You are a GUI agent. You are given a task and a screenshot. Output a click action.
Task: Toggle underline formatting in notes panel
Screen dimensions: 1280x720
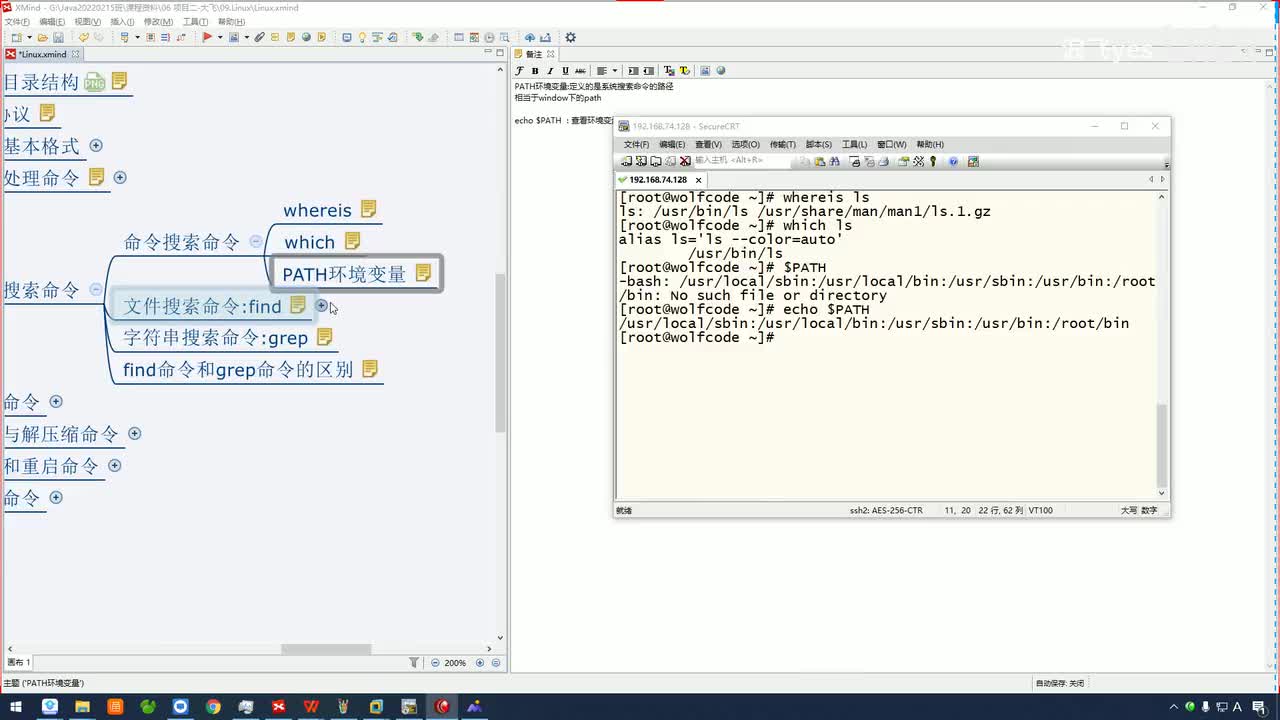(x=565, y=71)
